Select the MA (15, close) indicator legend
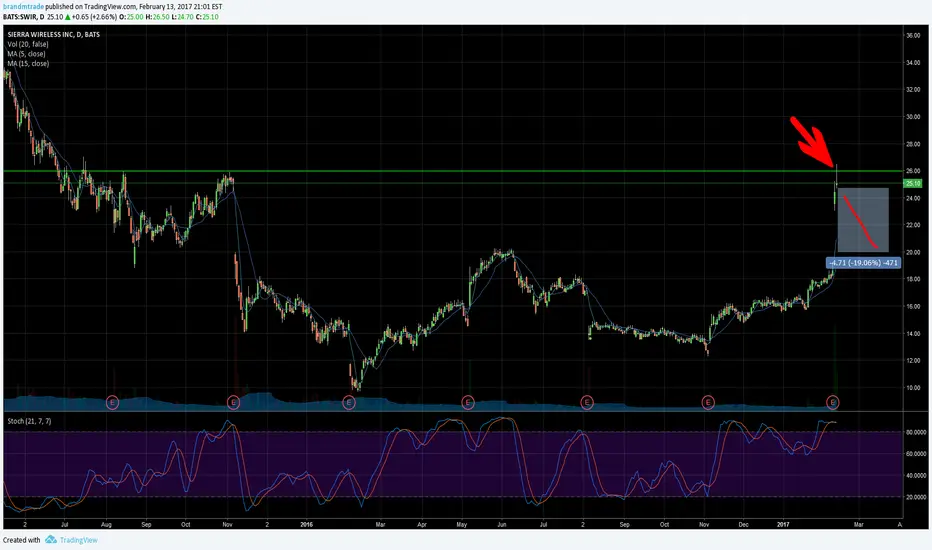 [28, 63]
